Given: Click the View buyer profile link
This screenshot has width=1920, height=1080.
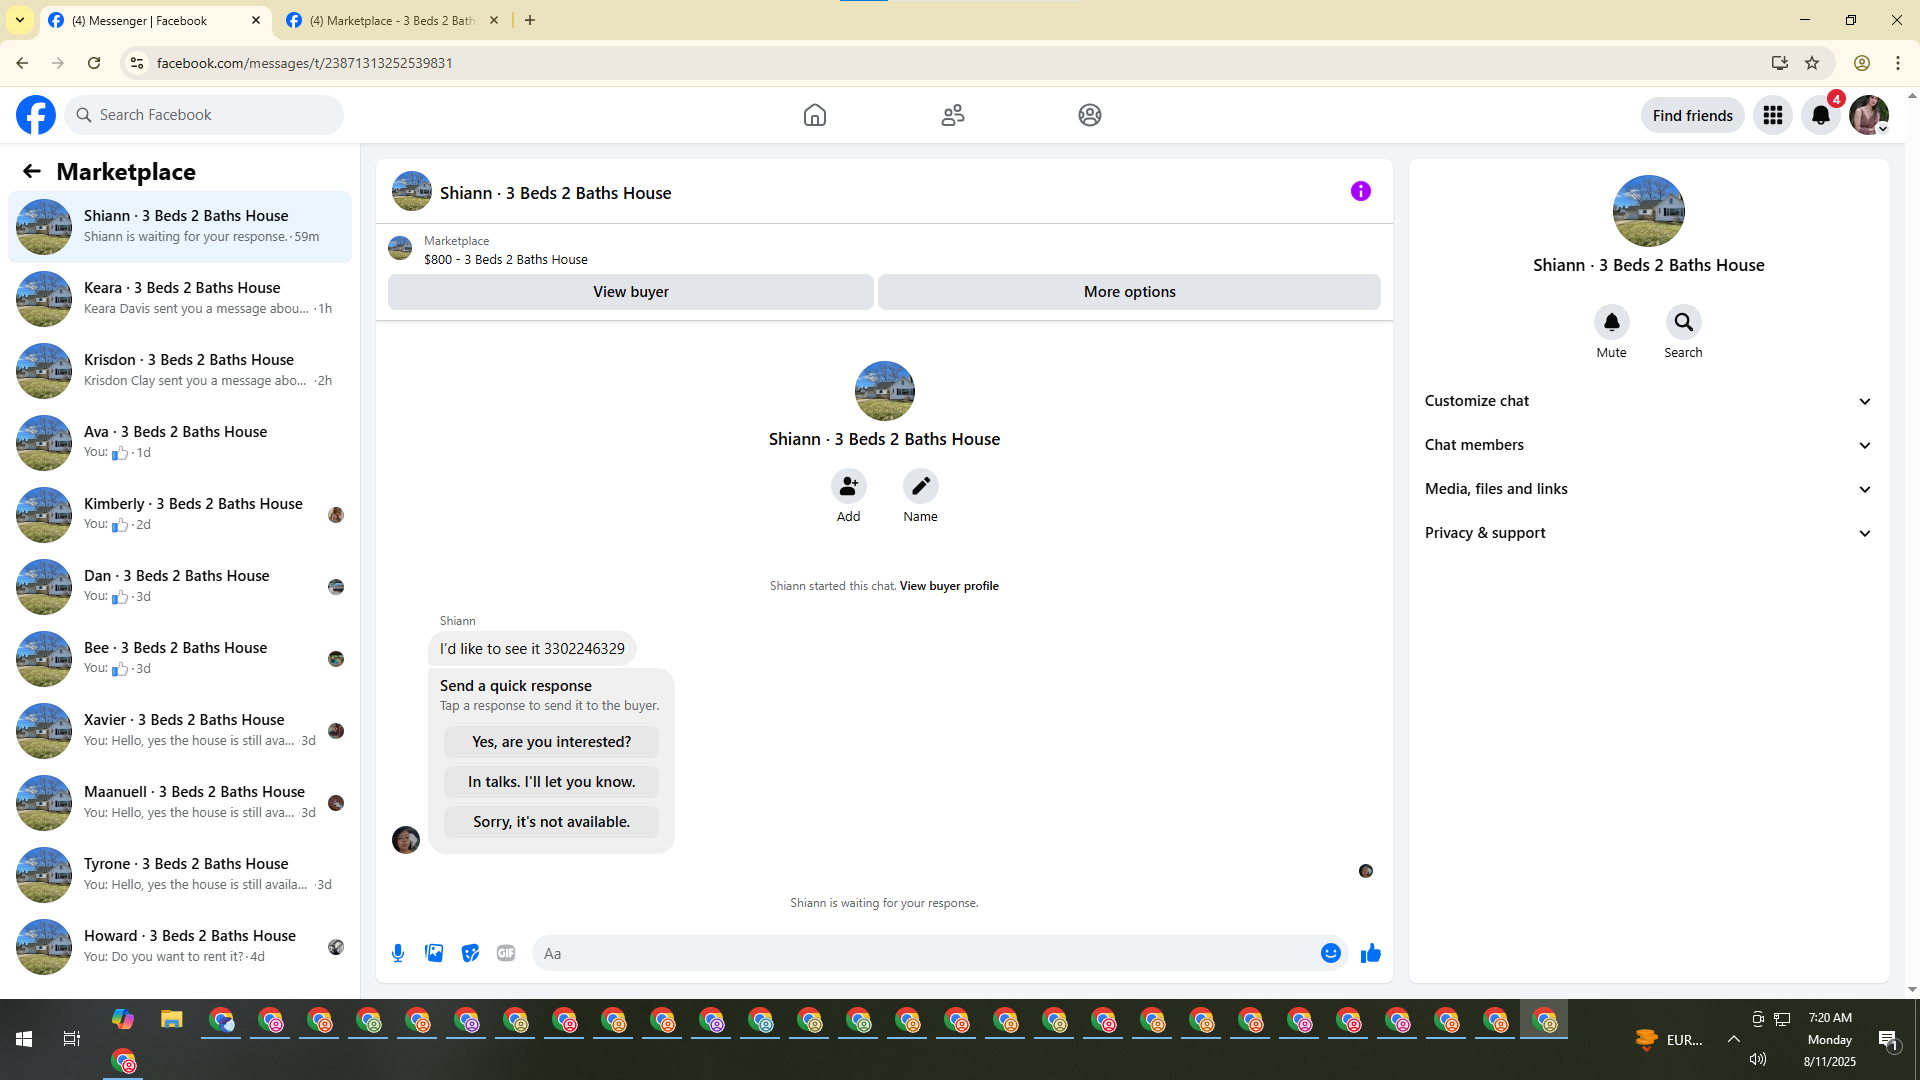Looking at the screenshot, I should [948, 586].
